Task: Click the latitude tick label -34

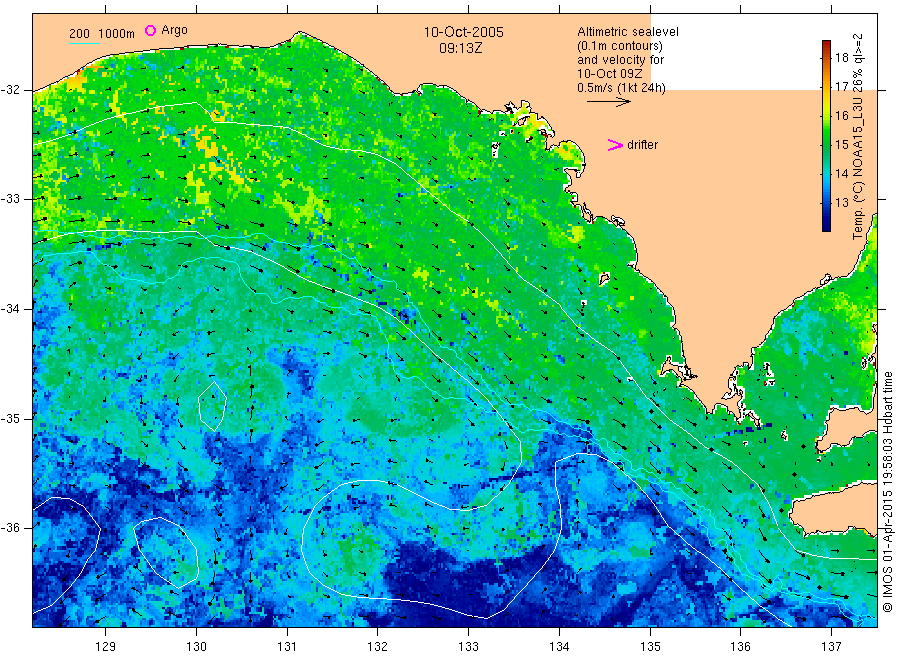Action: point(10,309)
